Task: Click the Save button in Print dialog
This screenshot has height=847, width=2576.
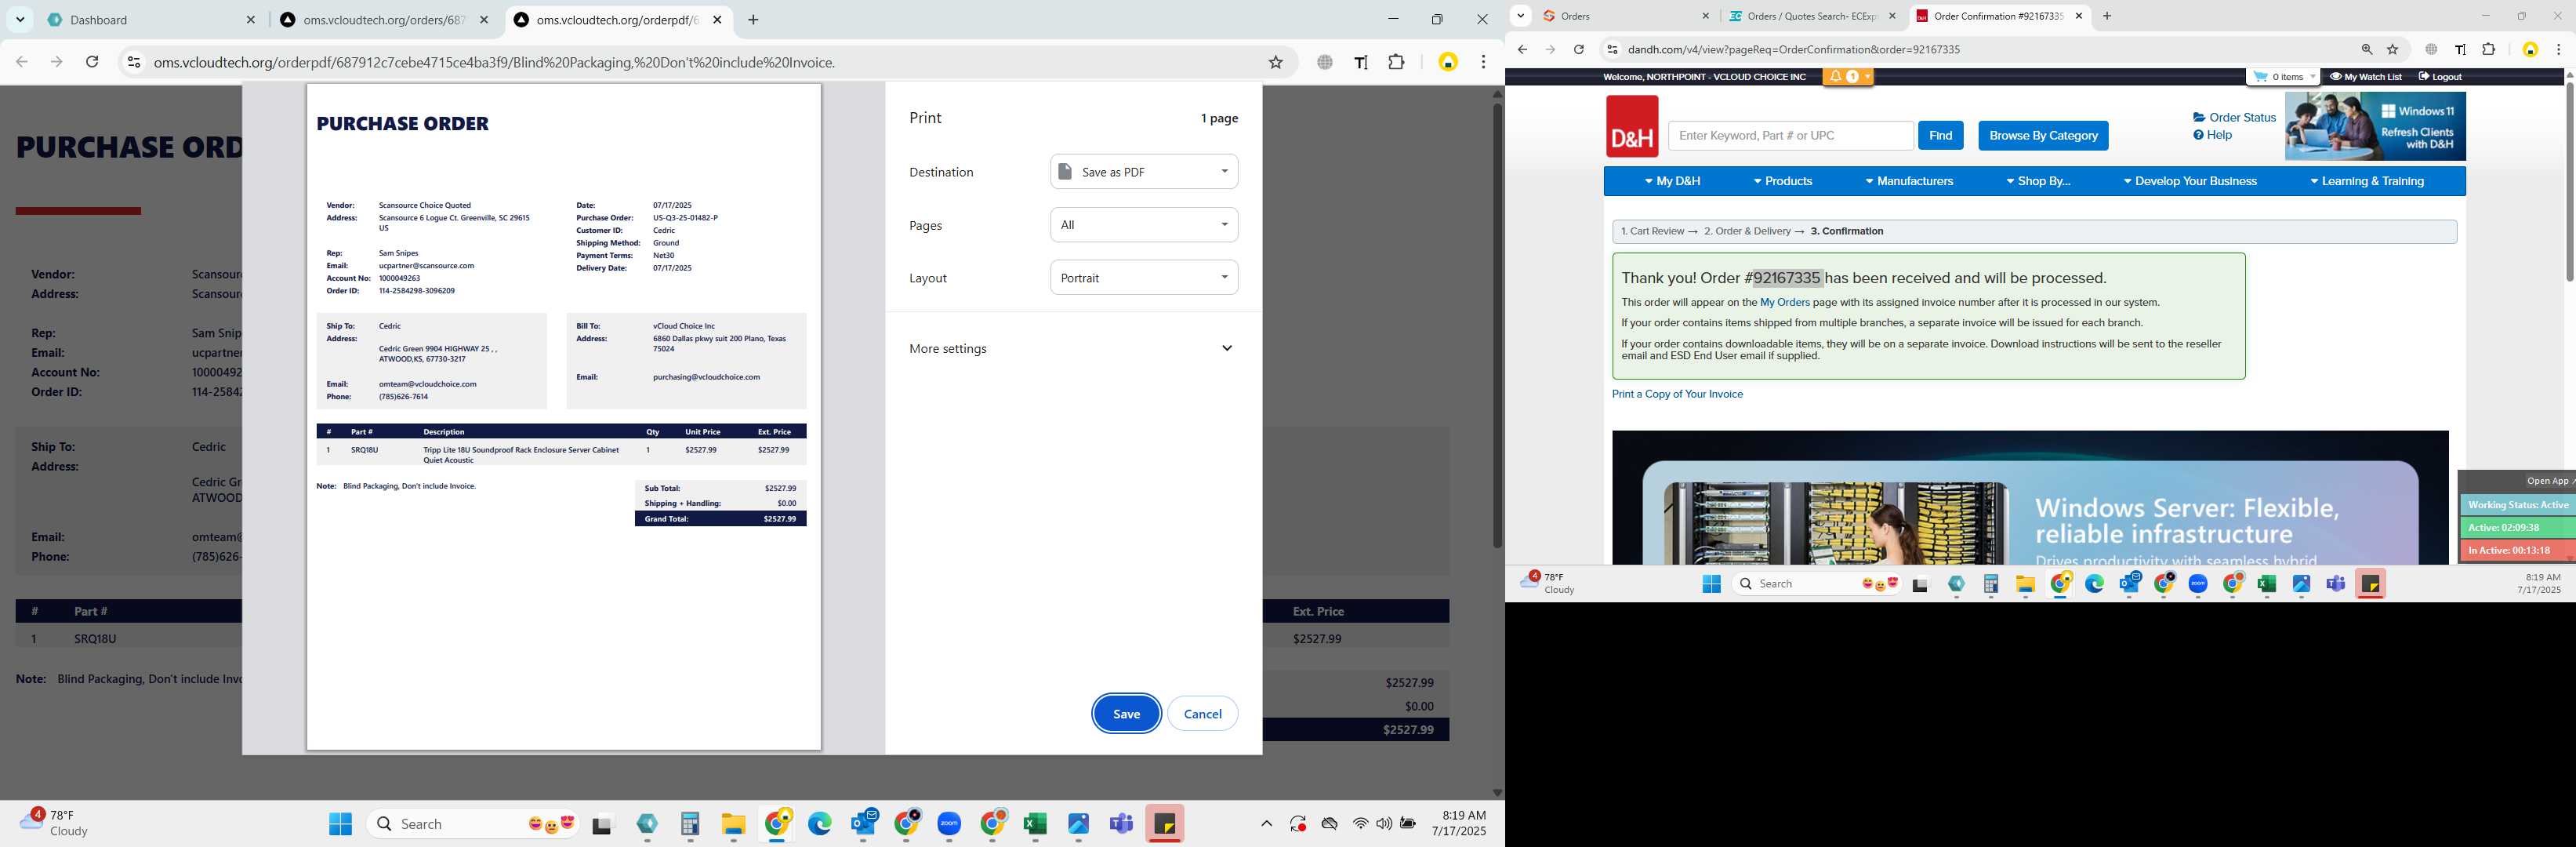Action: pos(1126,713)
